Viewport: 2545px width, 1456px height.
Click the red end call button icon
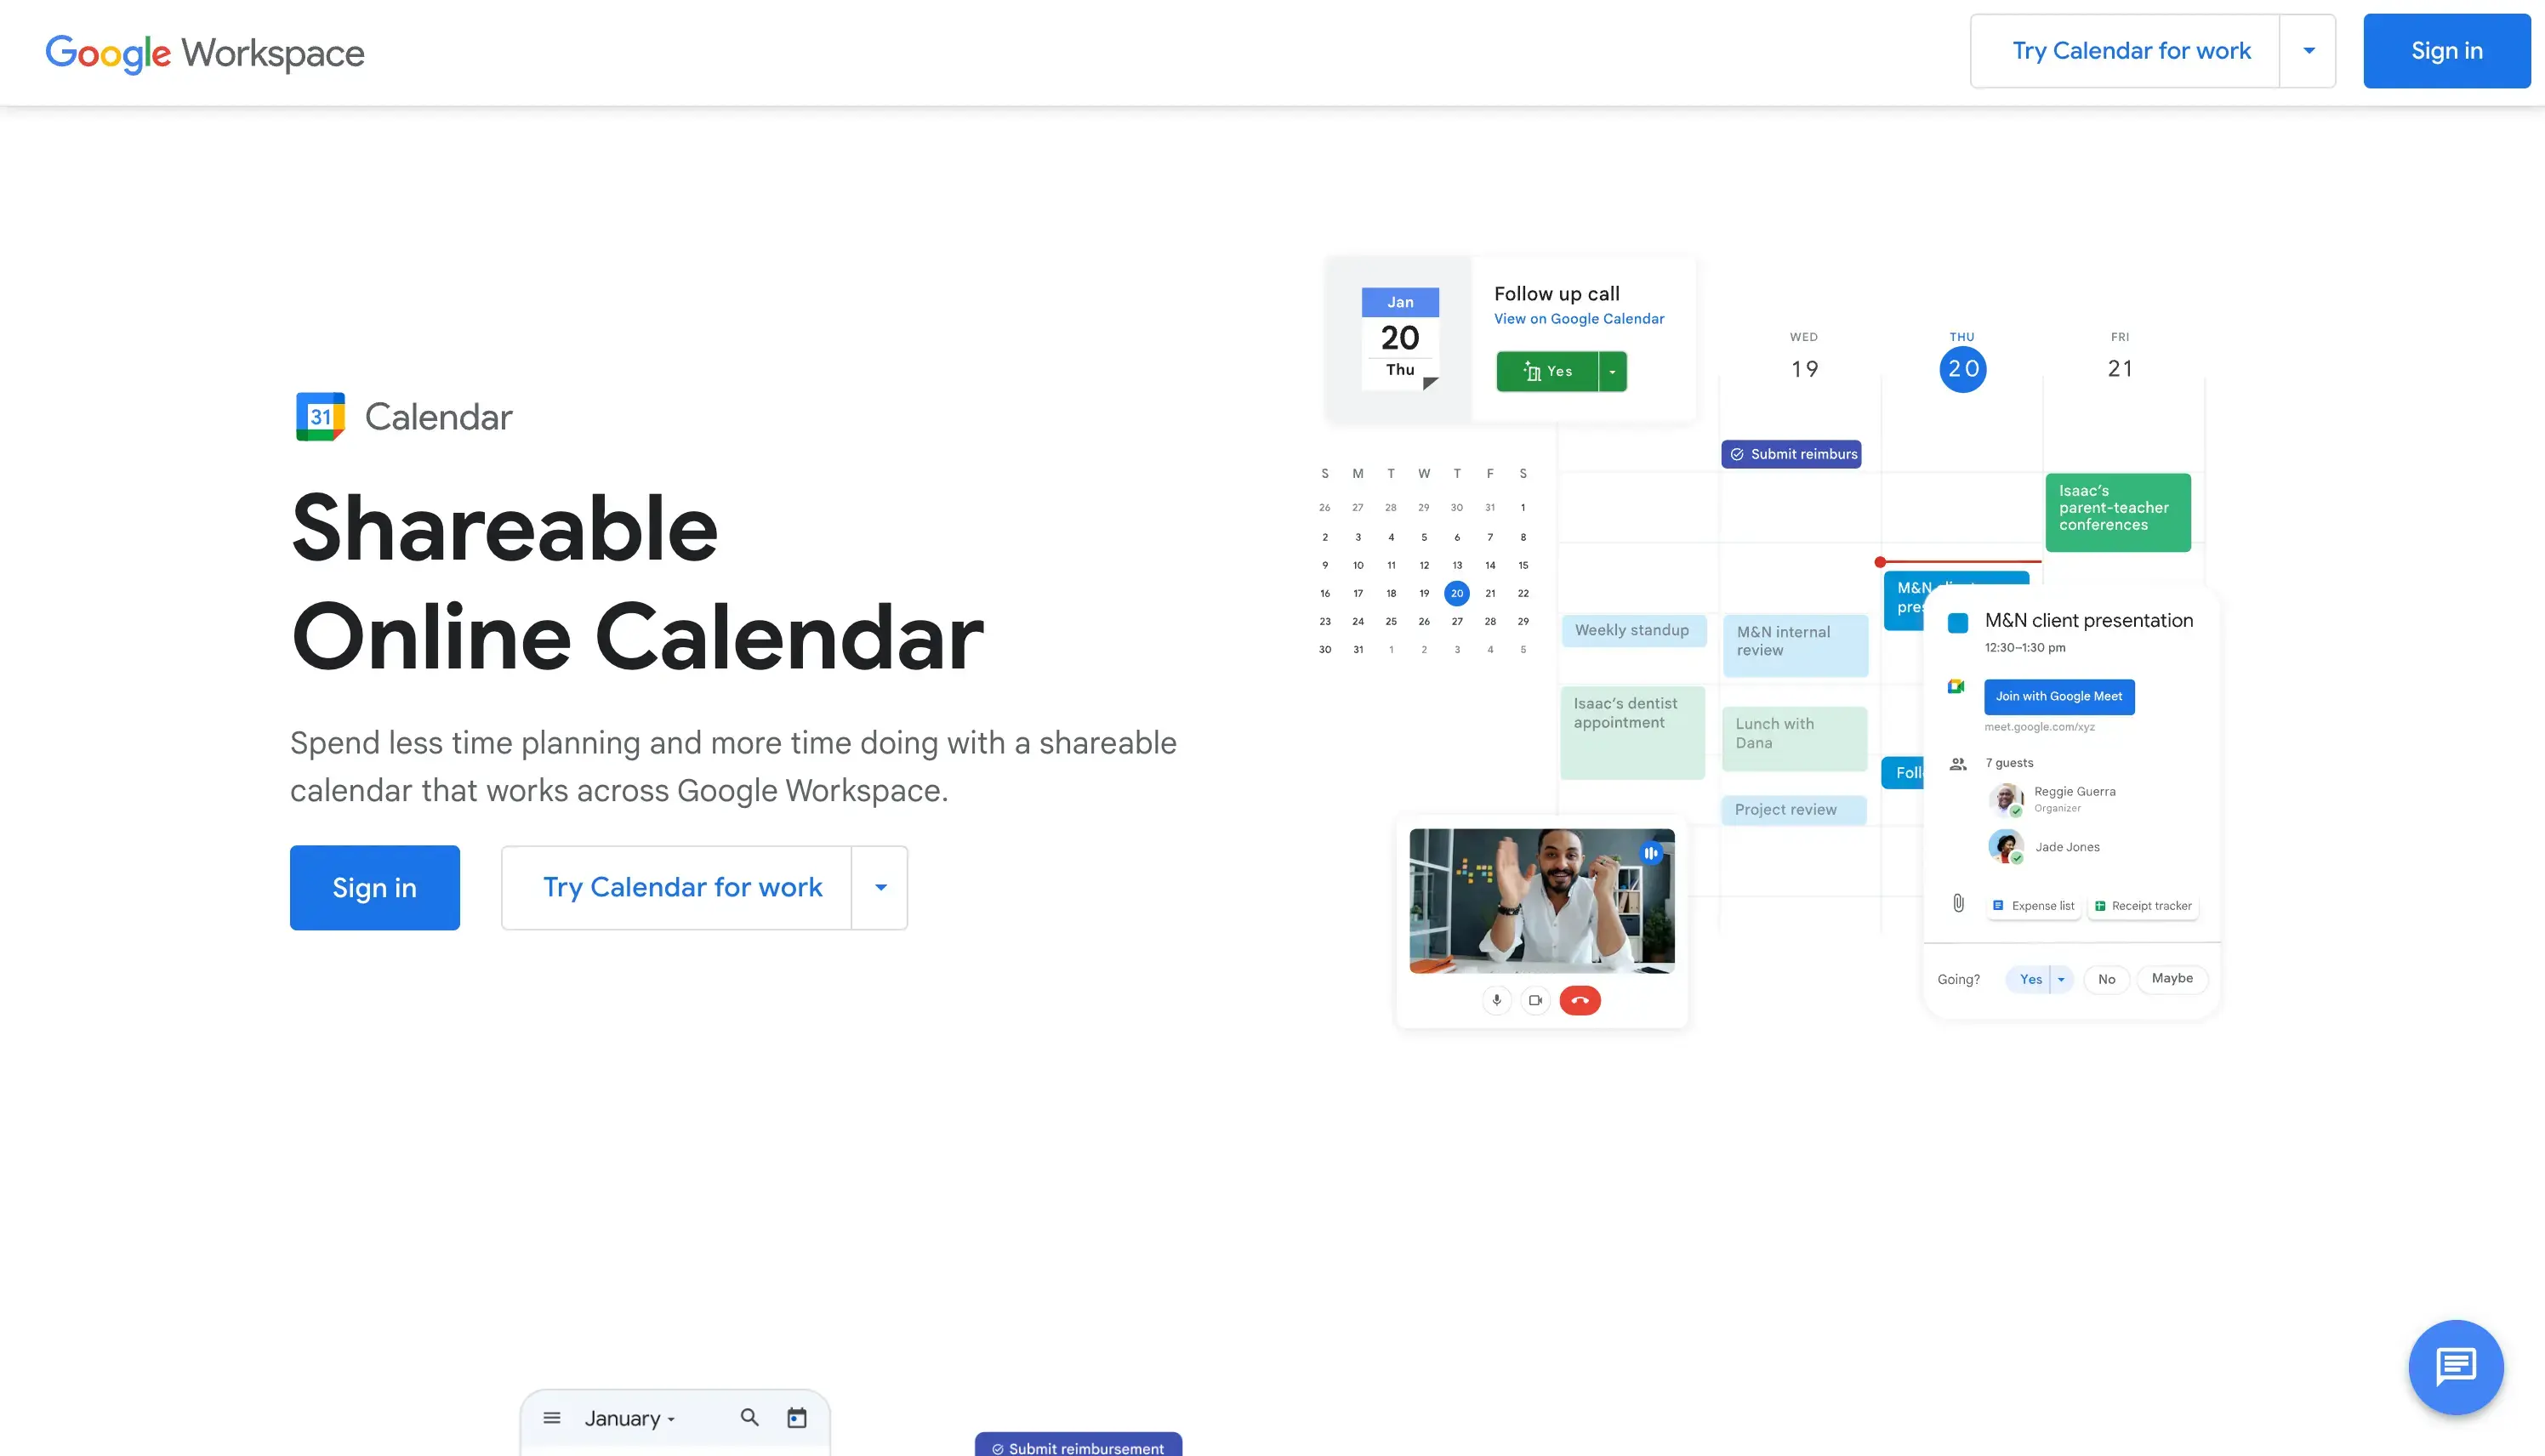point(1579,998)
